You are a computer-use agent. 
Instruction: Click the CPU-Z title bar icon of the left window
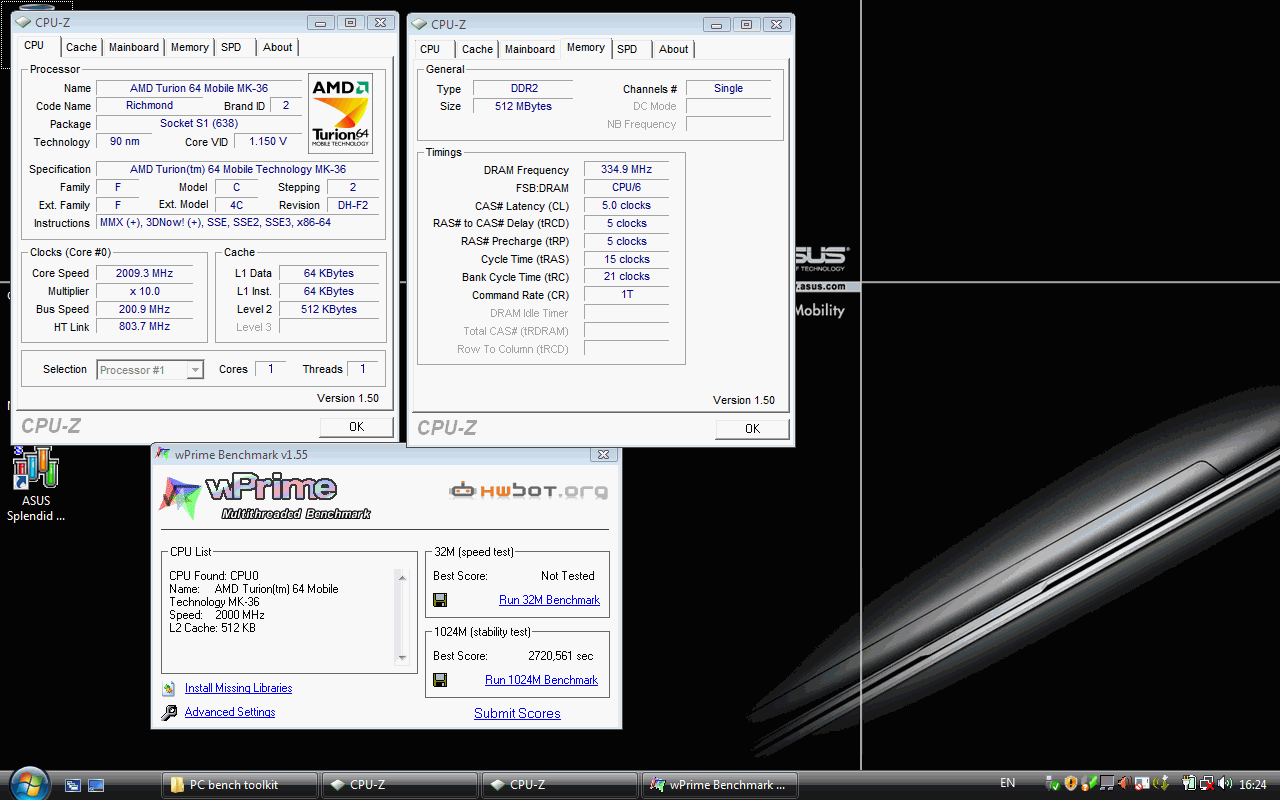[x=23, y=22]
